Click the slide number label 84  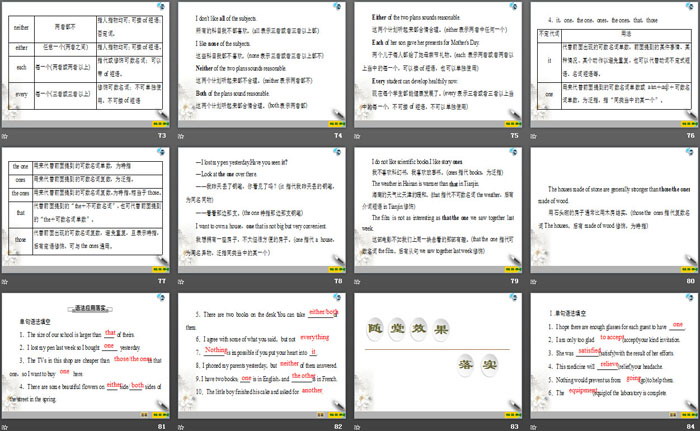[x=691, y=427]
